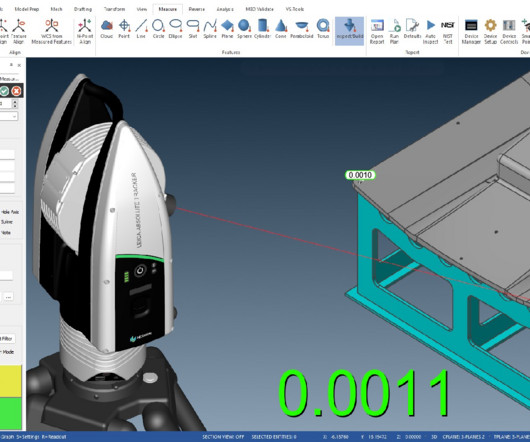
Task: Launch Auto Inspect
Action: click(x=430, y=32)
